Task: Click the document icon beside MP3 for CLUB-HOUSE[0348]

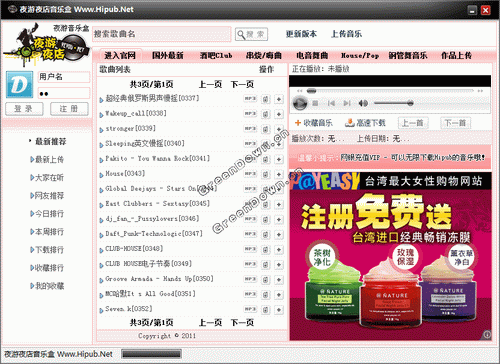Action: 266,250
